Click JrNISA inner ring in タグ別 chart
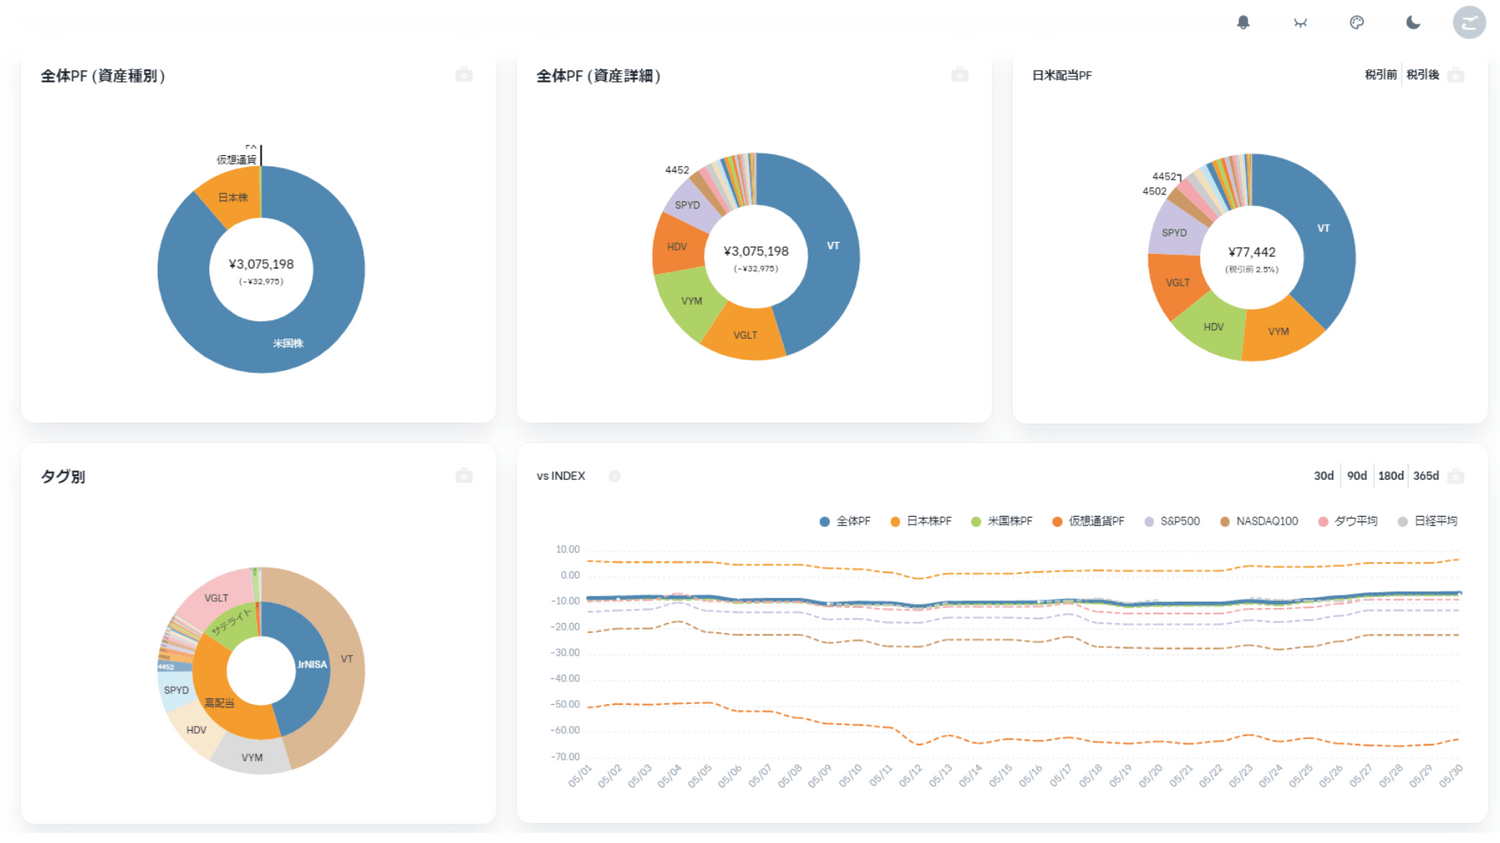Image resolution: width=1500 pixels, height=843 pixels. 312,664
